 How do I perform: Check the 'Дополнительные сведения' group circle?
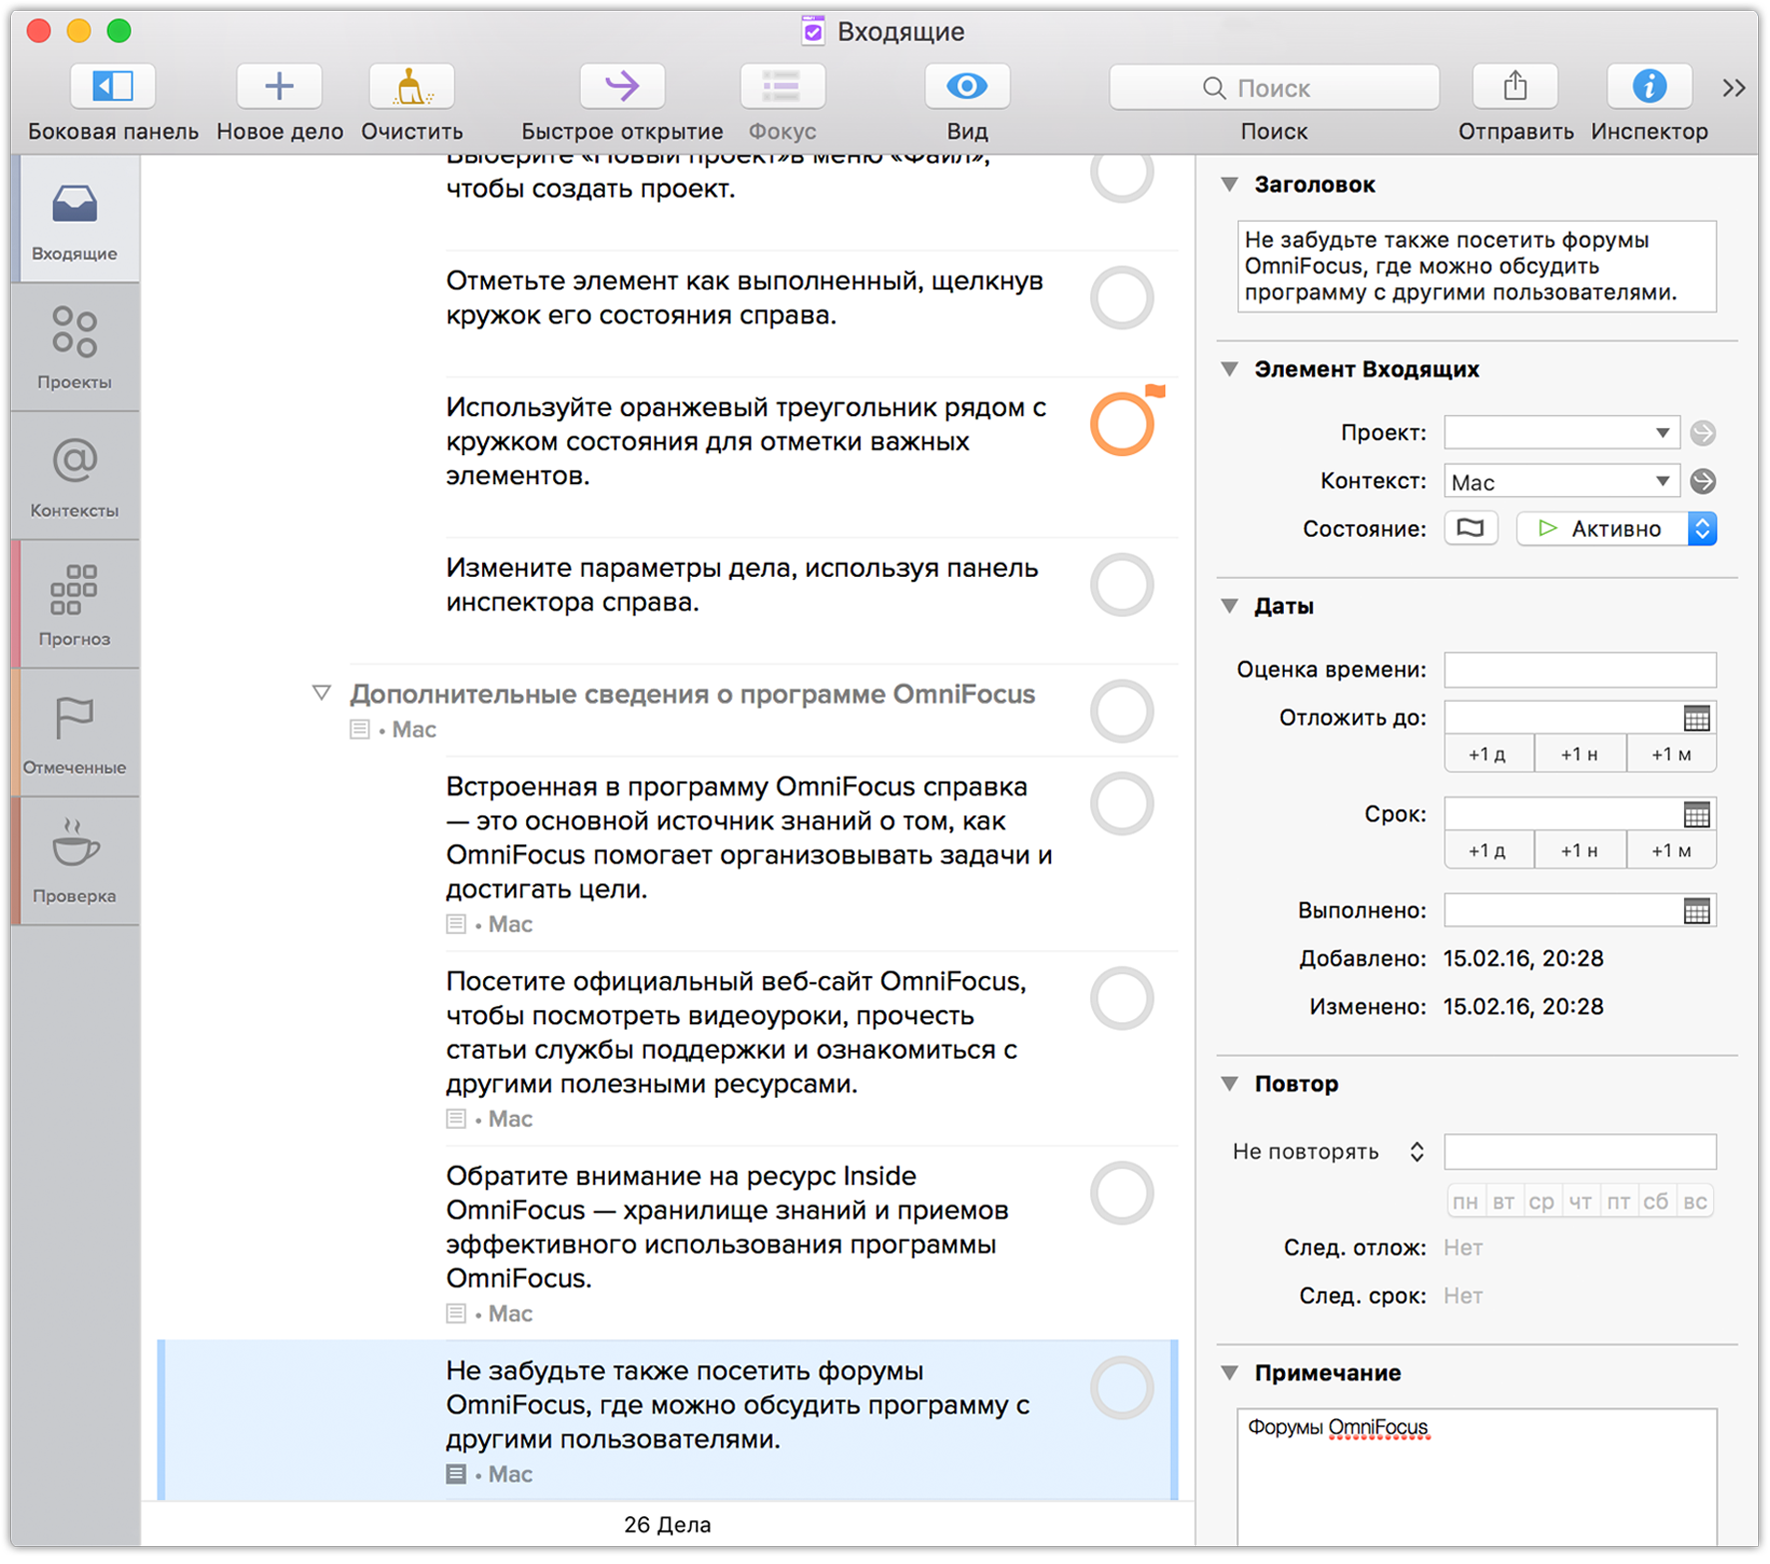pyautogui.click(x=1121, y=711)
